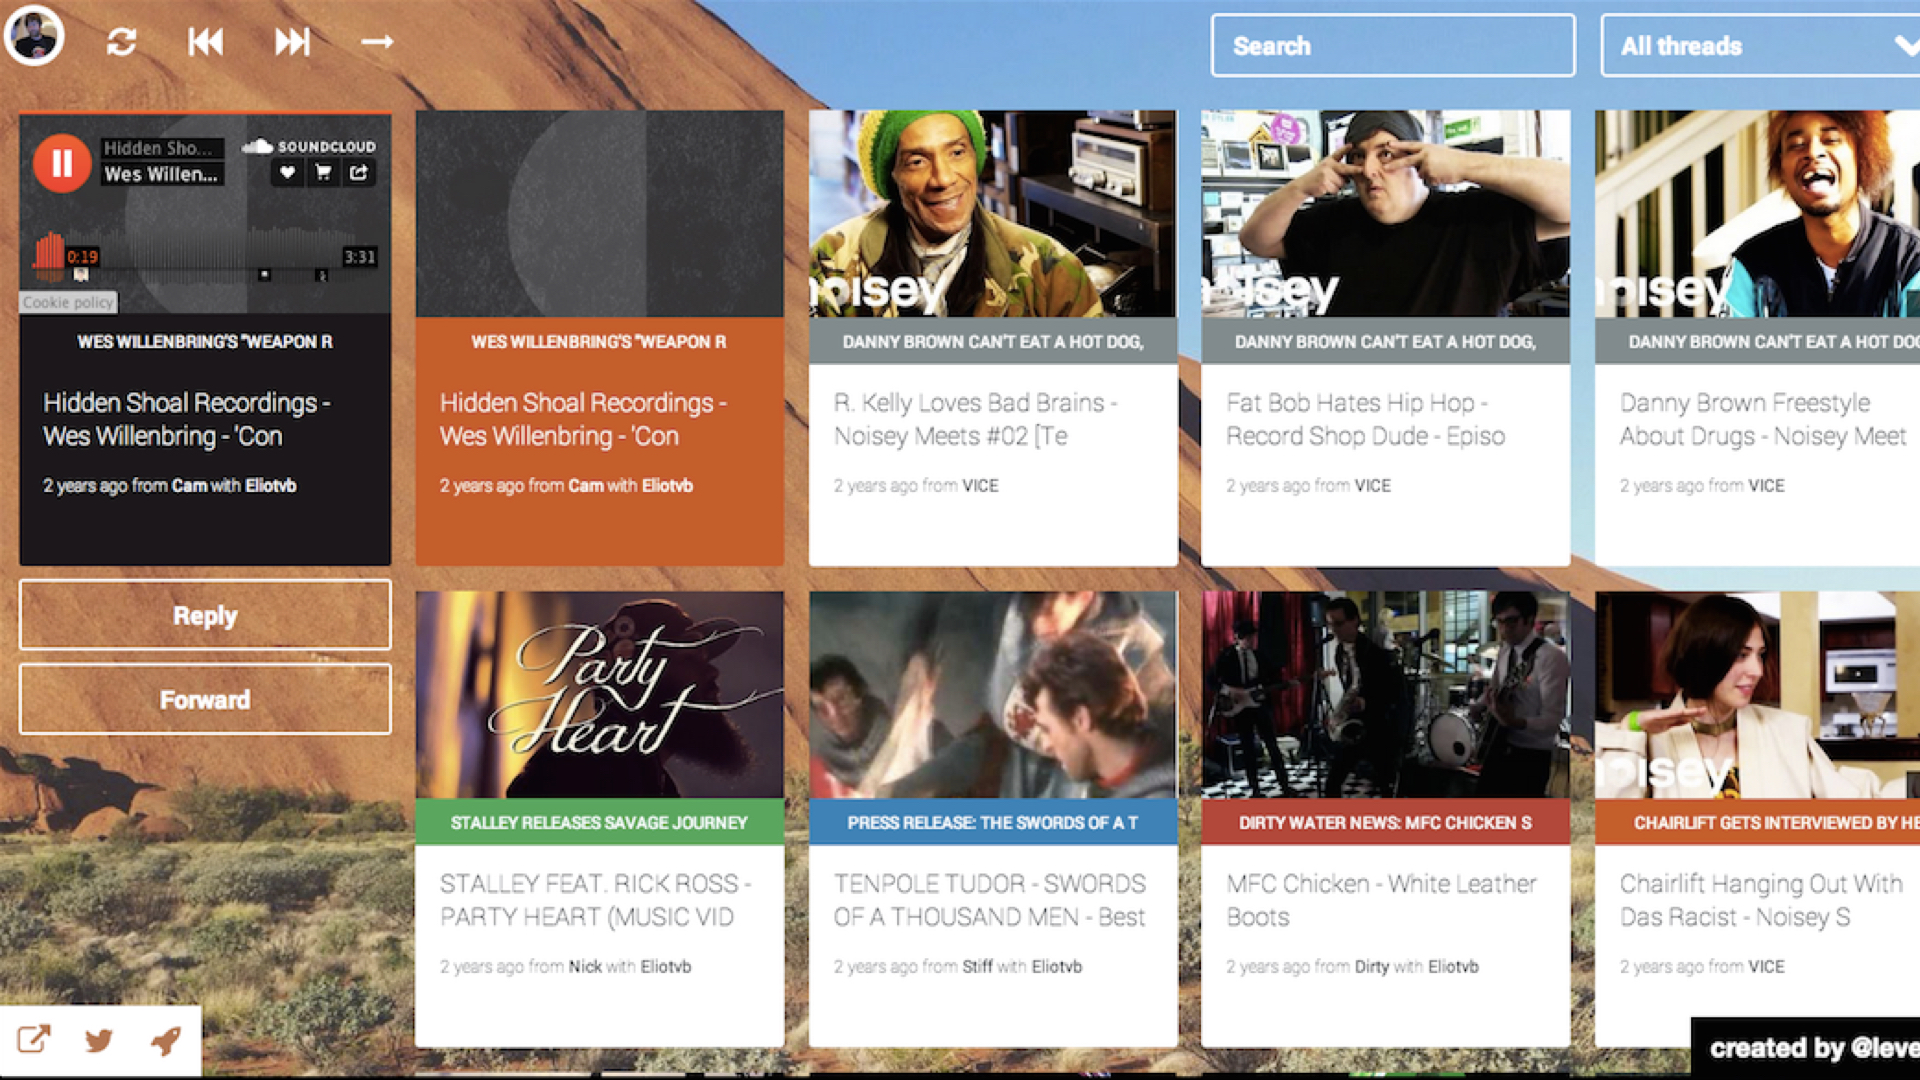Image resolution: width=1920 pixels, height=1080 pixels.
Task: Open the Party Heart video thumbnail
Action: (599, 694)
